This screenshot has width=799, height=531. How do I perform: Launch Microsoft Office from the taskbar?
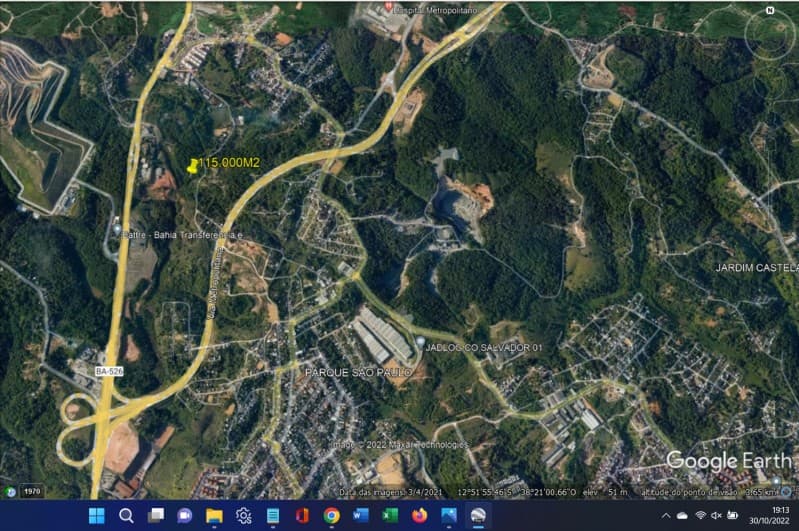coord(302,516)
